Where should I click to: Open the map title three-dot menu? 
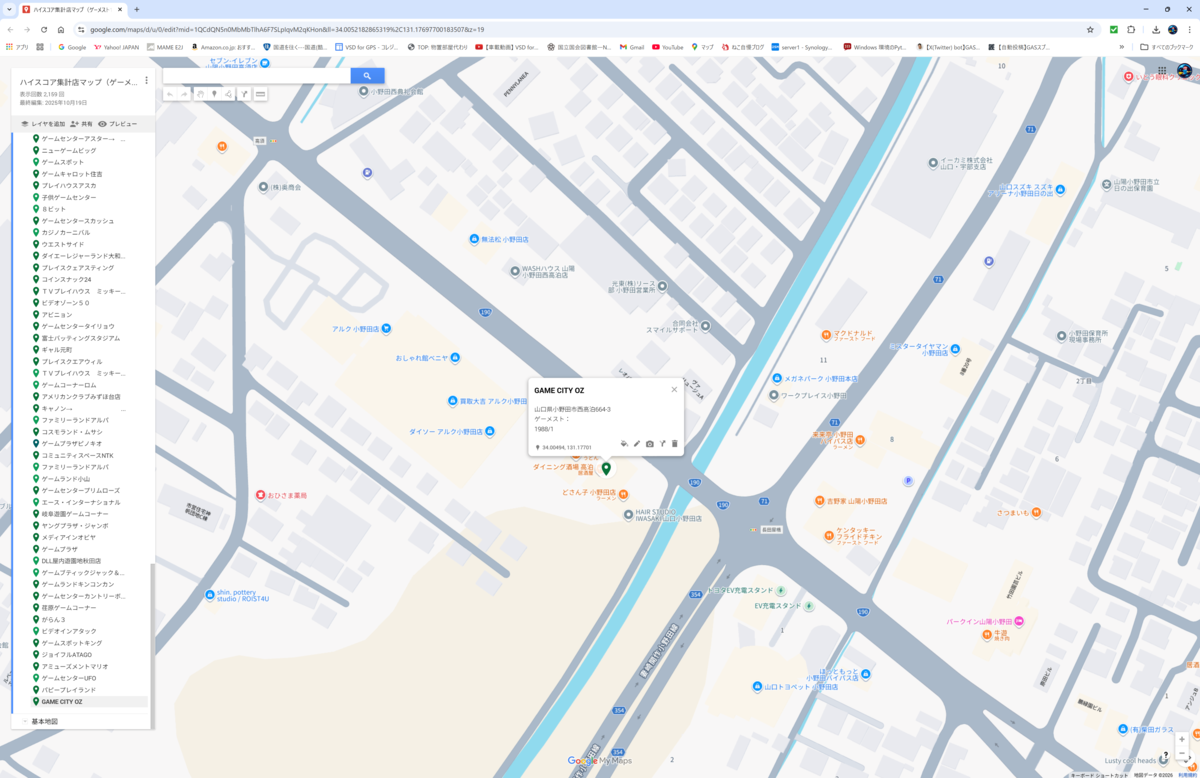click(x=146, y=80)
